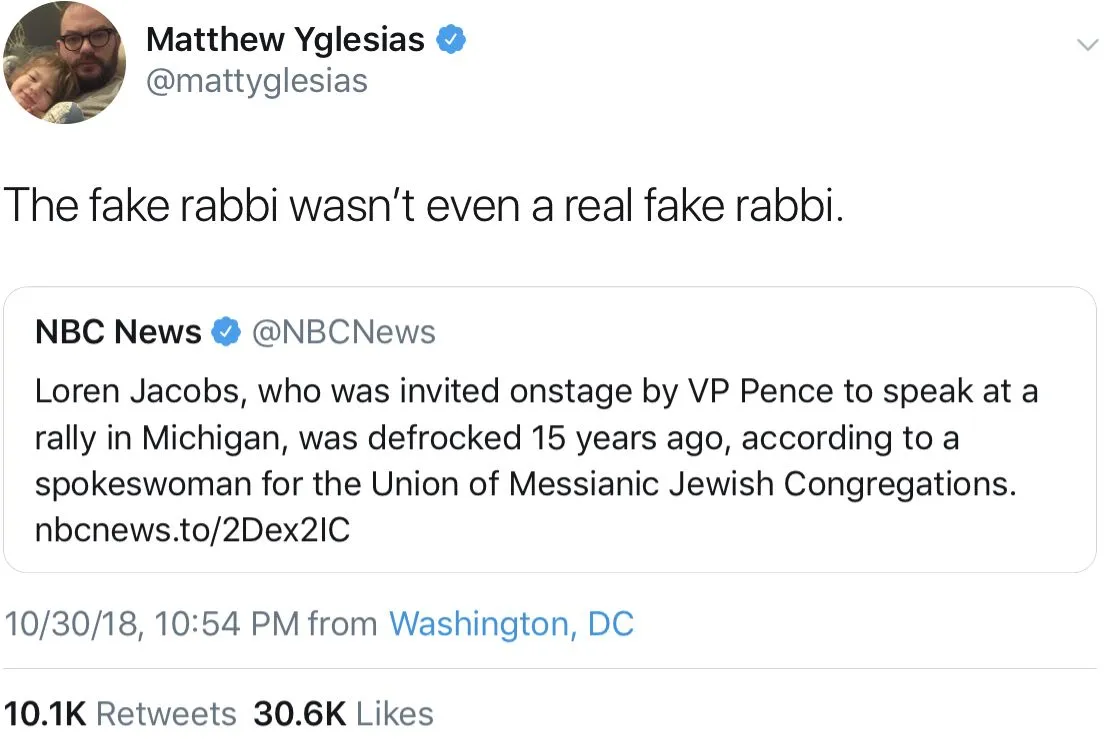
Task: Open Matthew Yglesias's profile photo
Action: coord(64,63)
